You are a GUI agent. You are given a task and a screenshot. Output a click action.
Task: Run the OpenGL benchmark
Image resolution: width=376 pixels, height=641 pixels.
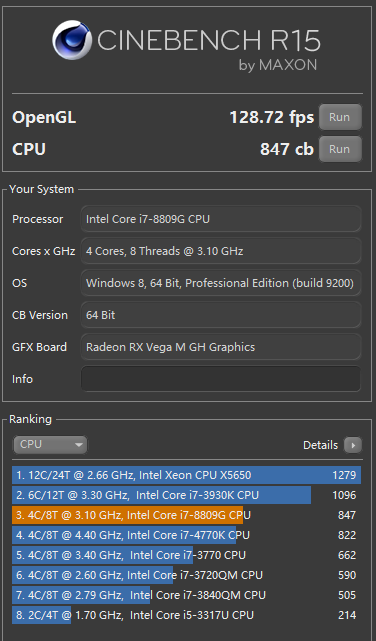340,117
